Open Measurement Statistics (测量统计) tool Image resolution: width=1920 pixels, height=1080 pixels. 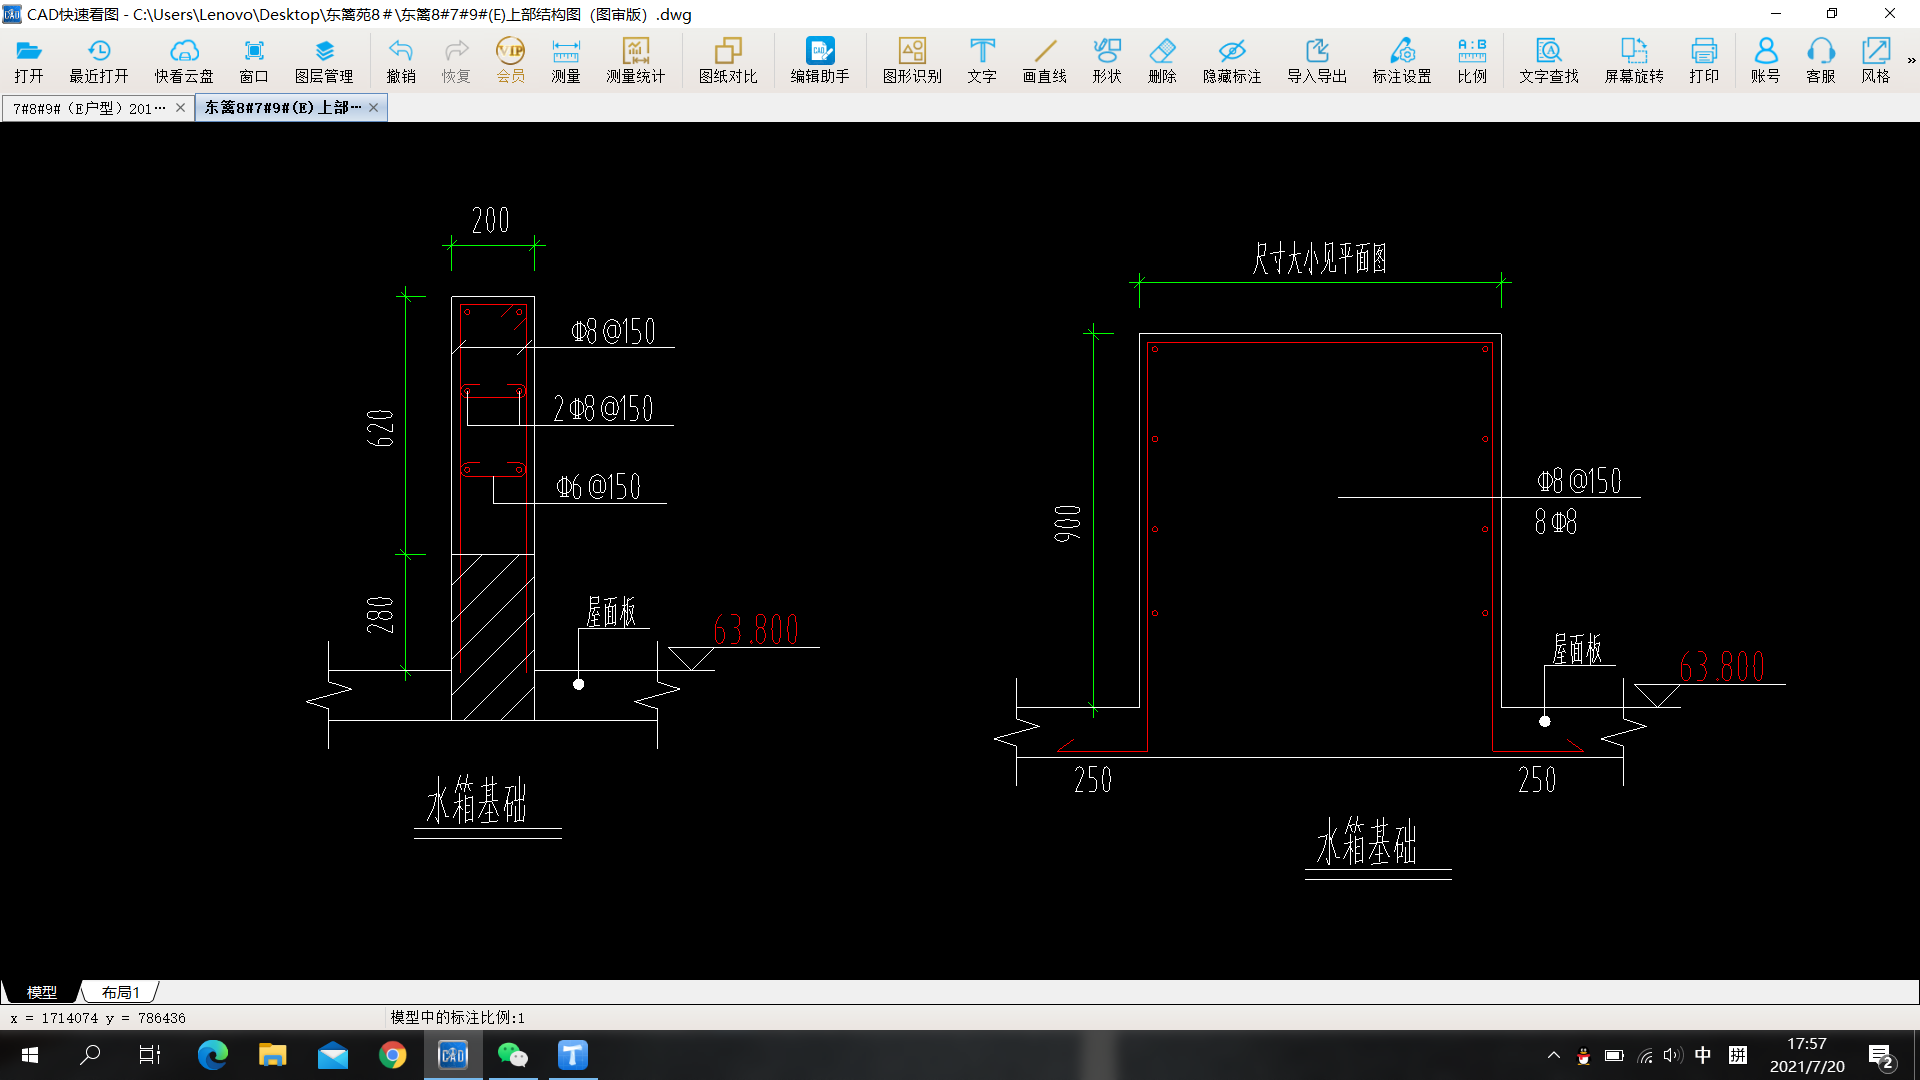pos(635,60)
